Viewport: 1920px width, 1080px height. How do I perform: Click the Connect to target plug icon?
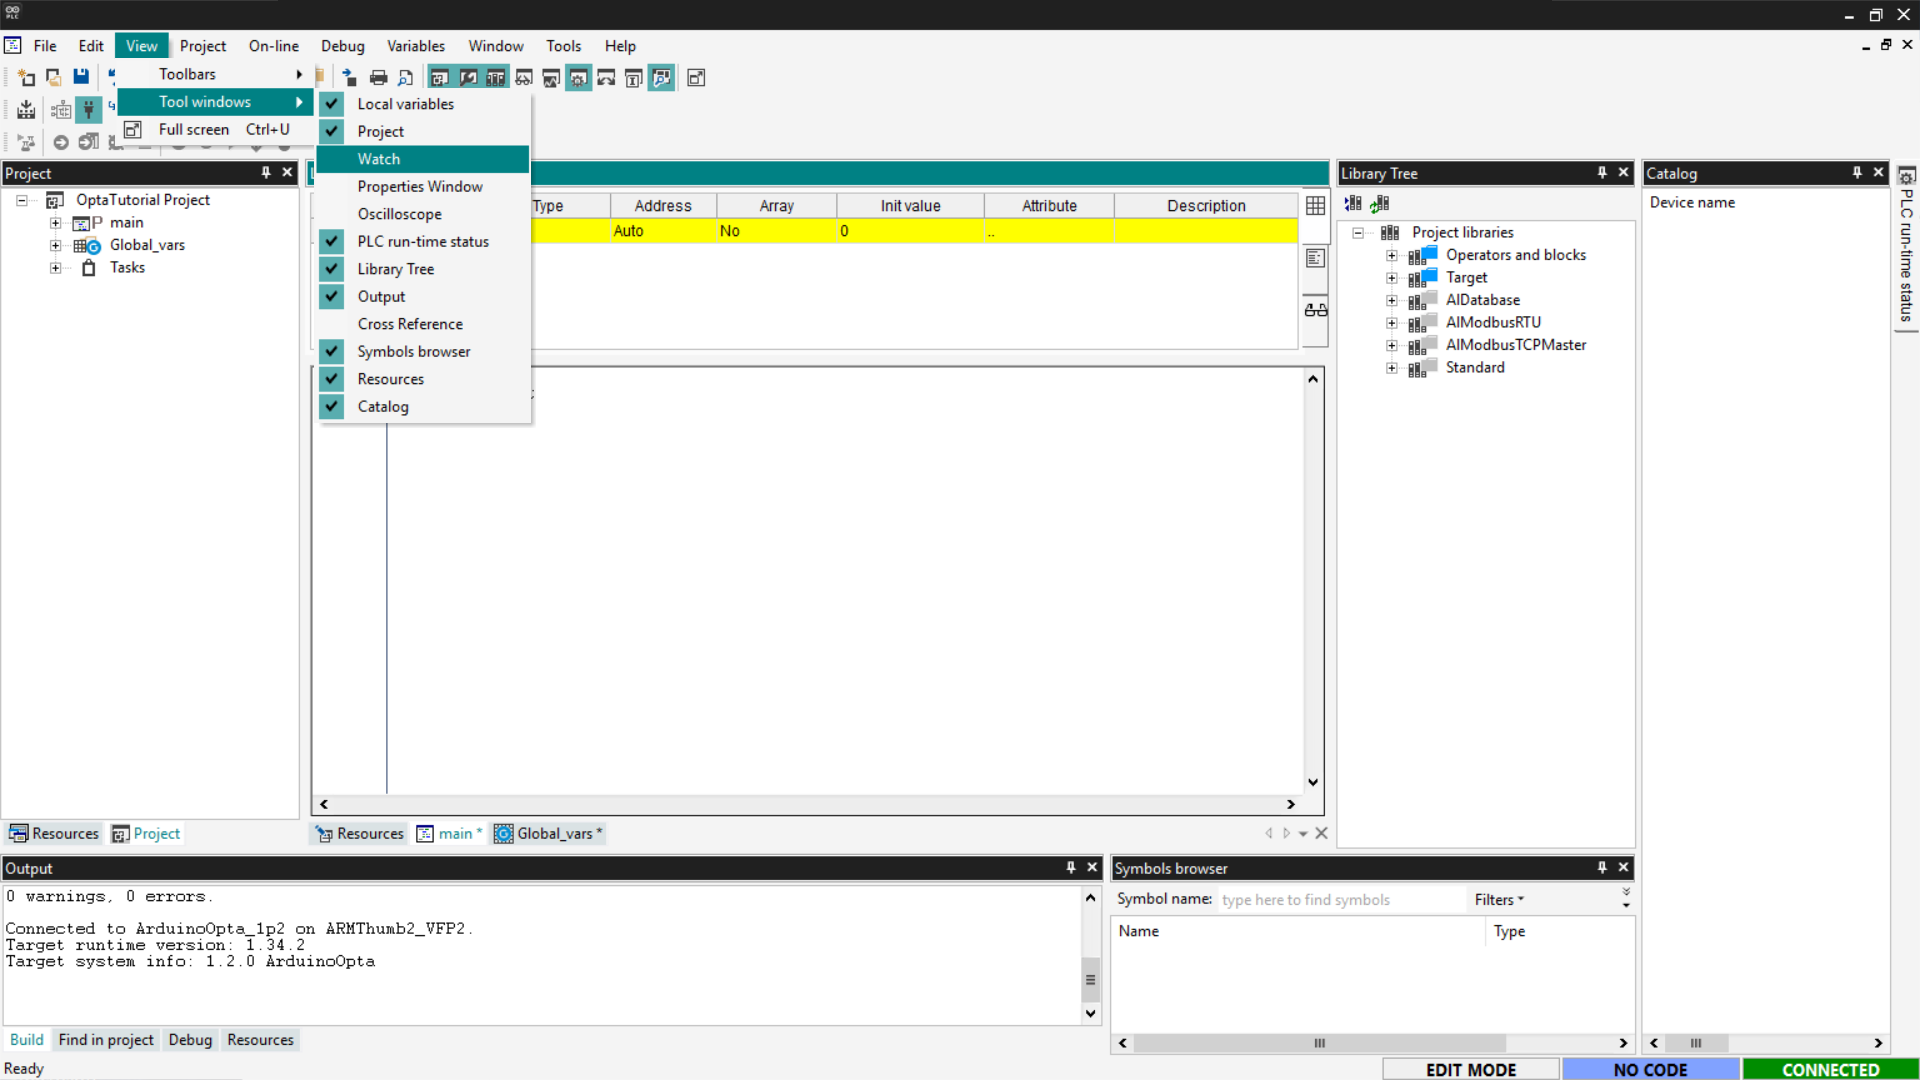click(89, 110)
